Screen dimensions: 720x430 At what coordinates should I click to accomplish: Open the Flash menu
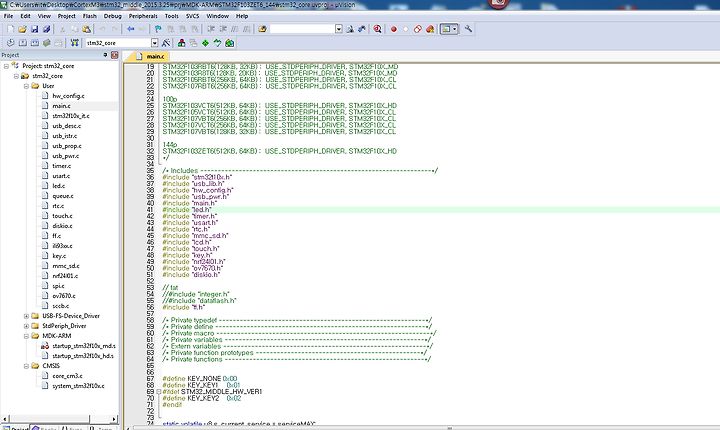(90, 16)
